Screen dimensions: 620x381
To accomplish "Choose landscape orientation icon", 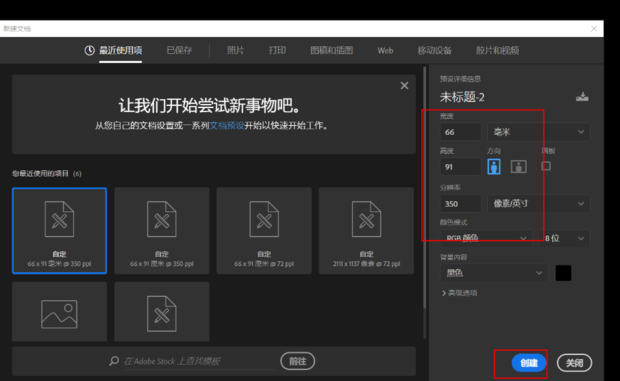I will pyautogui.click(x=518, y=166).
